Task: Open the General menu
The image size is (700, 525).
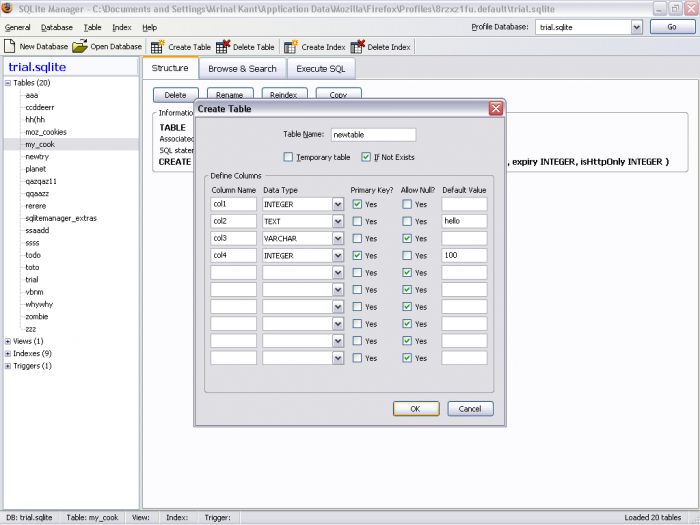Action: pyautogui.click(x=17, y=28)
